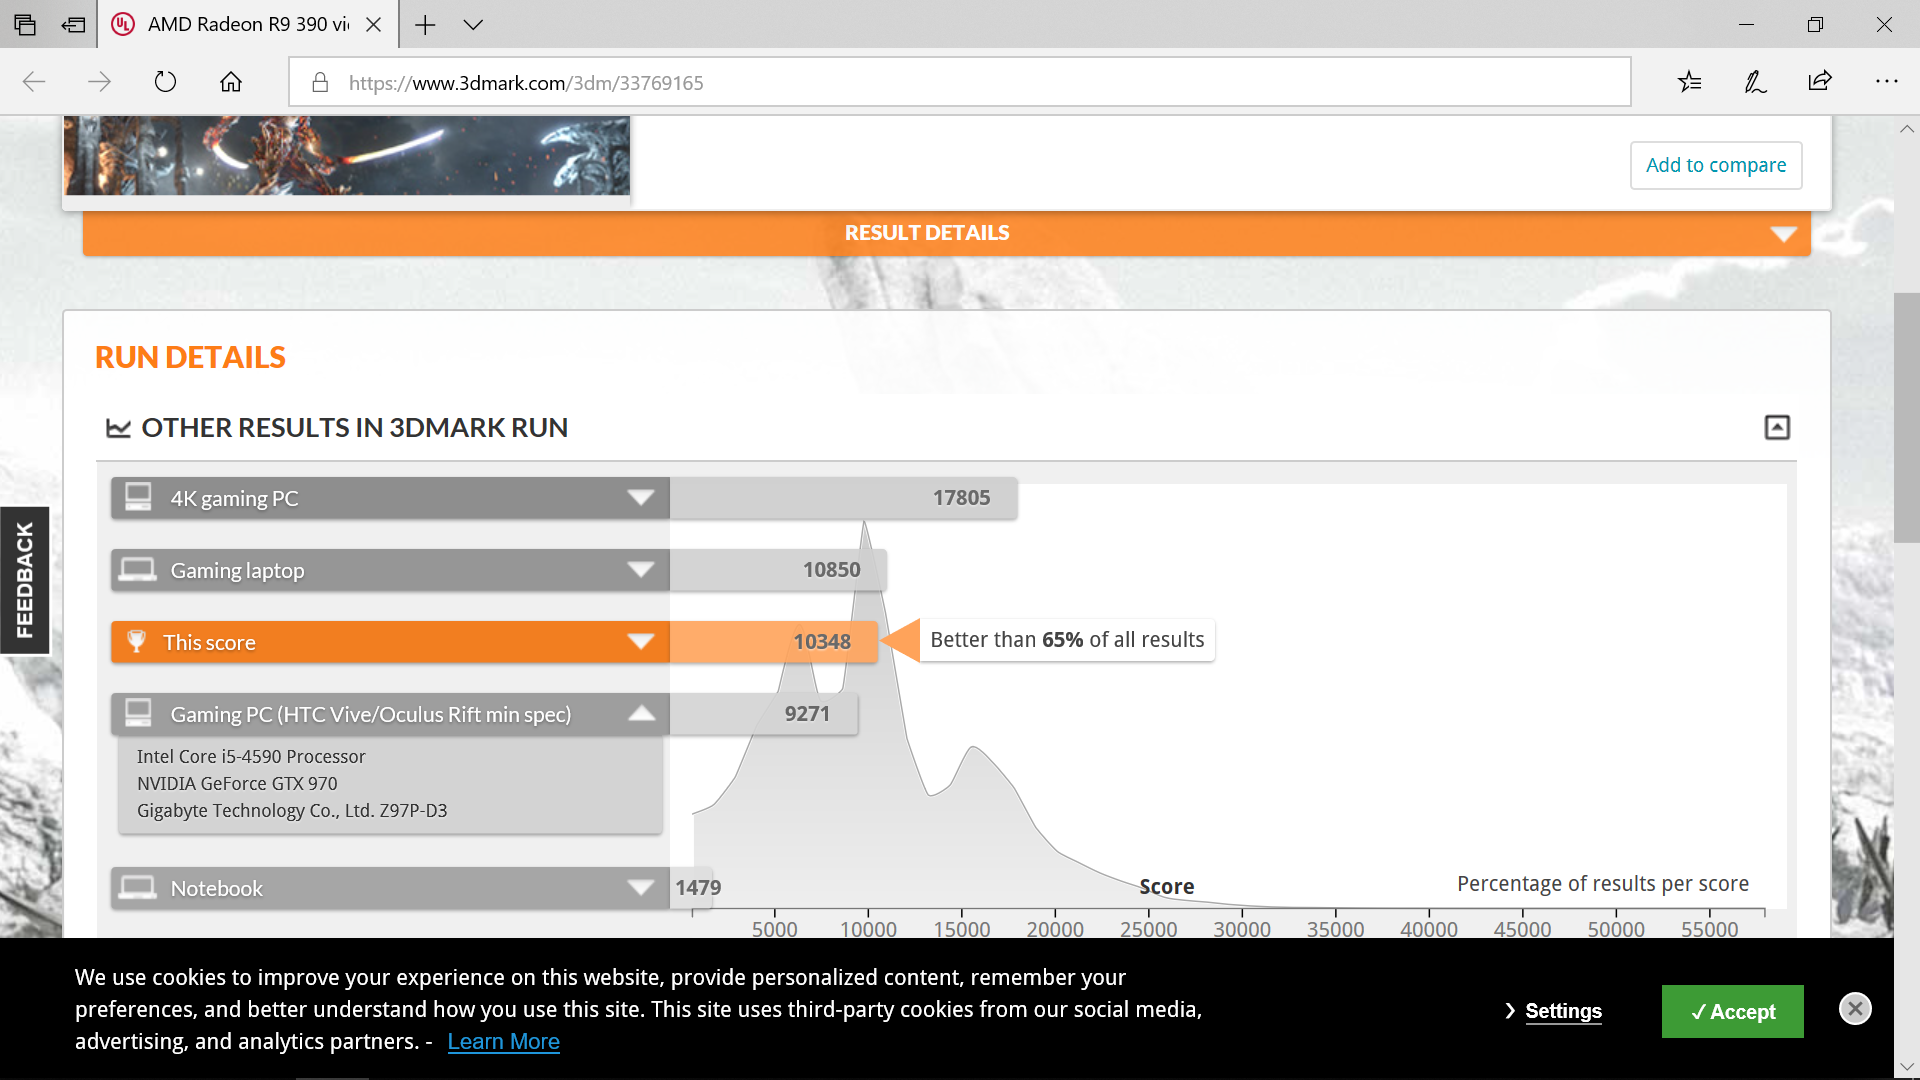Expand the Gaming laptop row
The image size is (1920, 1080).
pos(640,570)
